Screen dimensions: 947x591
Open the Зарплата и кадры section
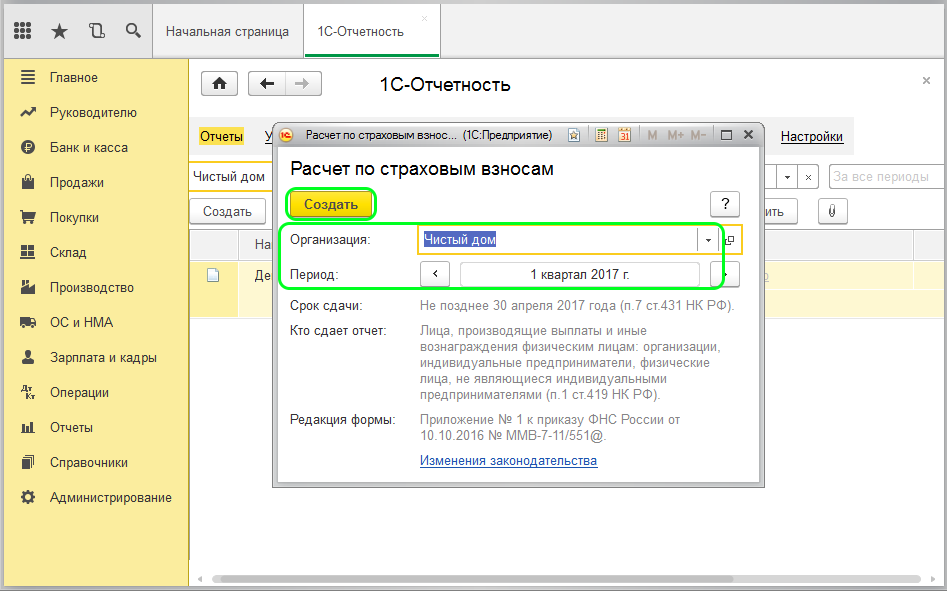pos(103,357)
